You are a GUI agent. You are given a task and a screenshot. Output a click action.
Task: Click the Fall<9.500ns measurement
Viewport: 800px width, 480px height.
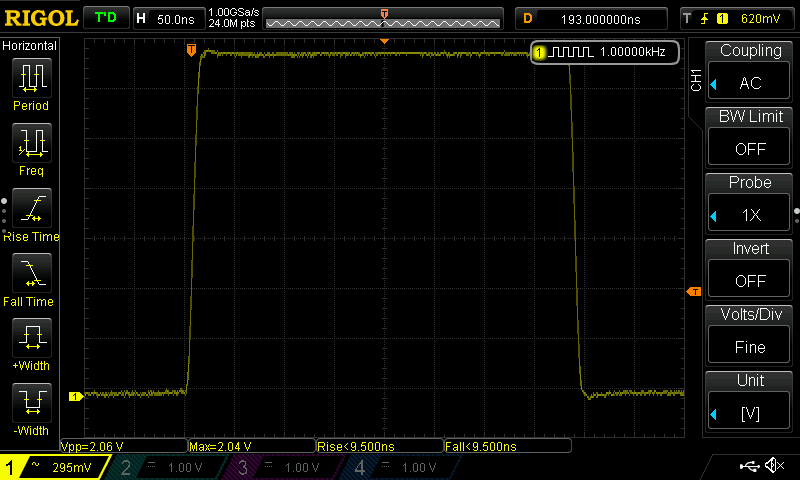(508, 446)
